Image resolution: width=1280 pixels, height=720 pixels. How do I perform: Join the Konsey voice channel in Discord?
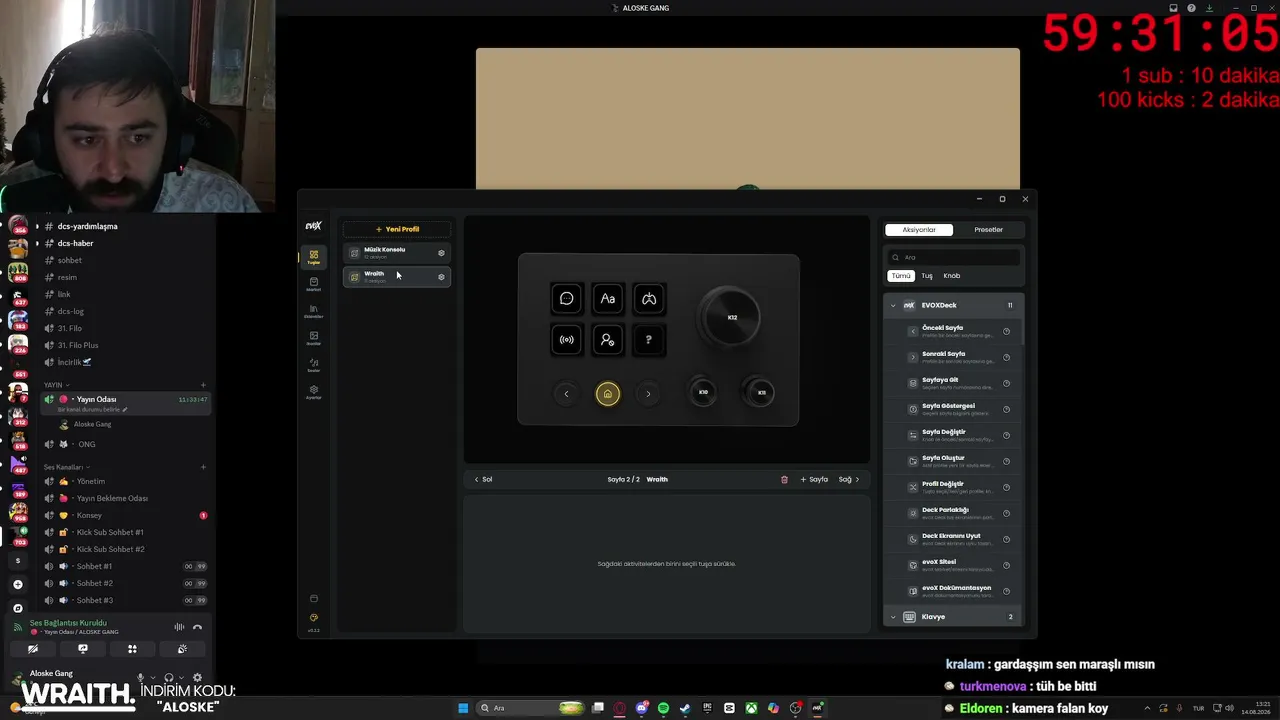pyautogui.click(x=126, y=515)
